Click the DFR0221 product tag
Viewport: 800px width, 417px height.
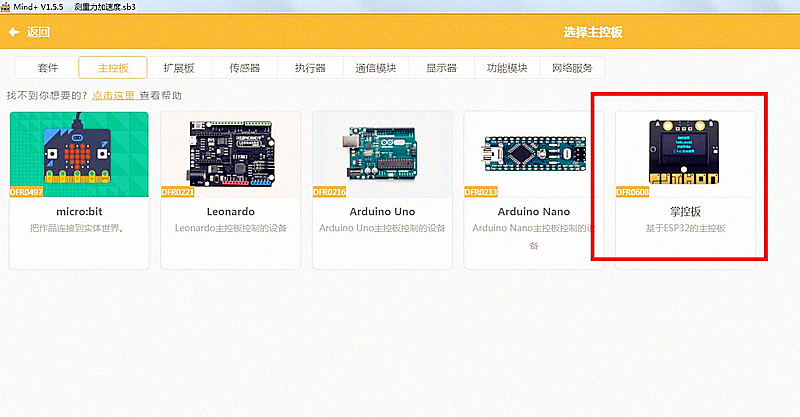178,192
